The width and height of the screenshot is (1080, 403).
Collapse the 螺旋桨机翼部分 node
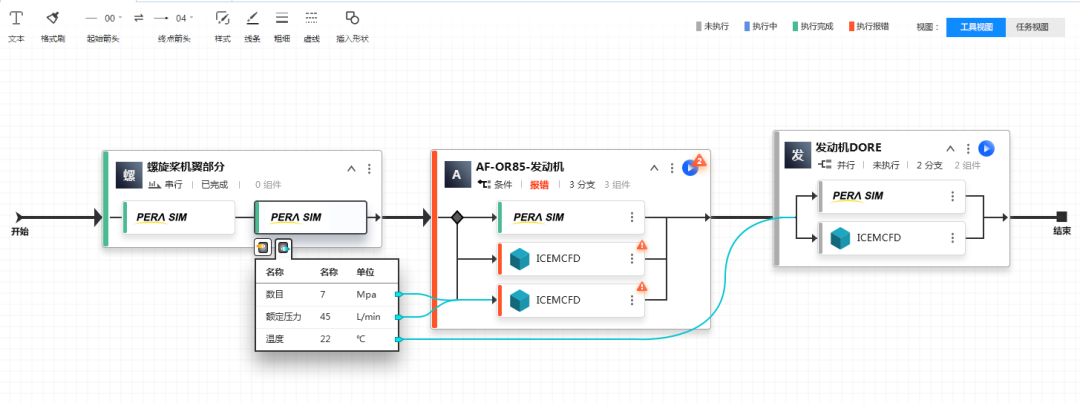click(x=351, y=169)
